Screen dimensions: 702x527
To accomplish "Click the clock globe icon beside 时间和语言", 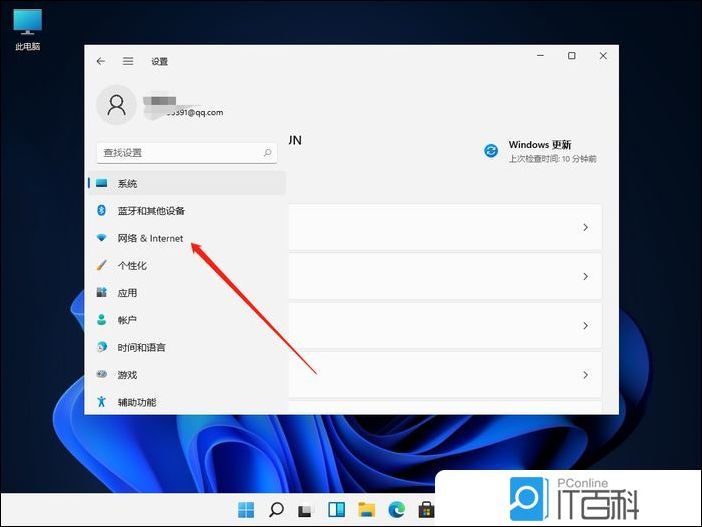I will pos(102,347).
